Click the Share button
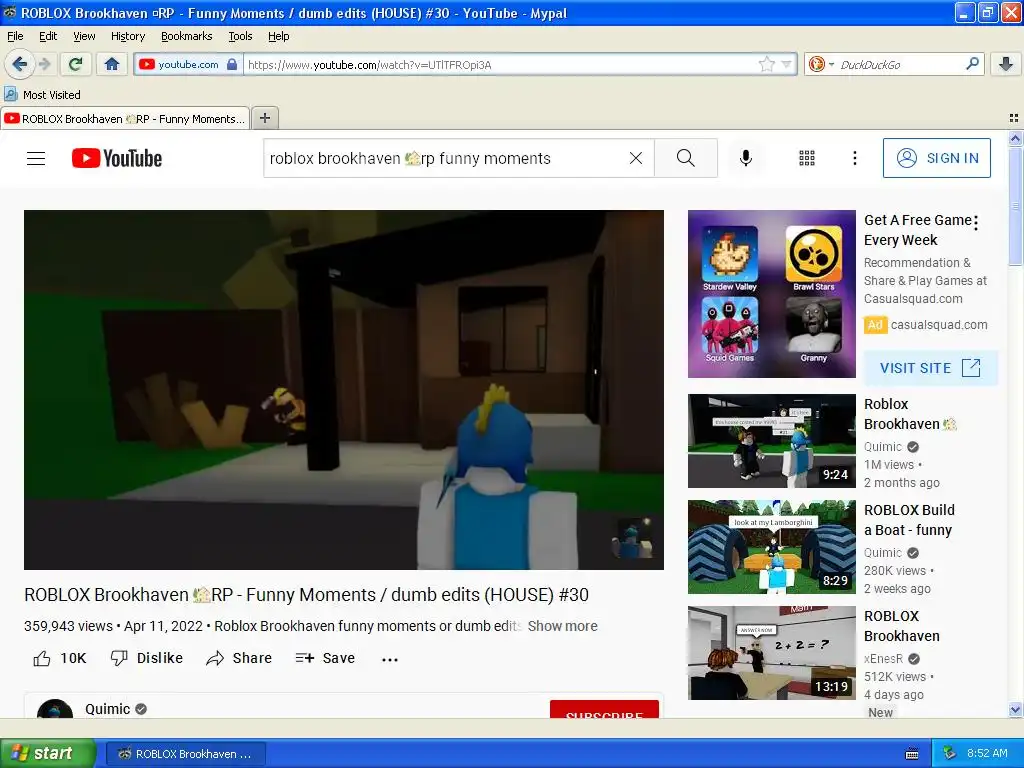 [239, 658]
